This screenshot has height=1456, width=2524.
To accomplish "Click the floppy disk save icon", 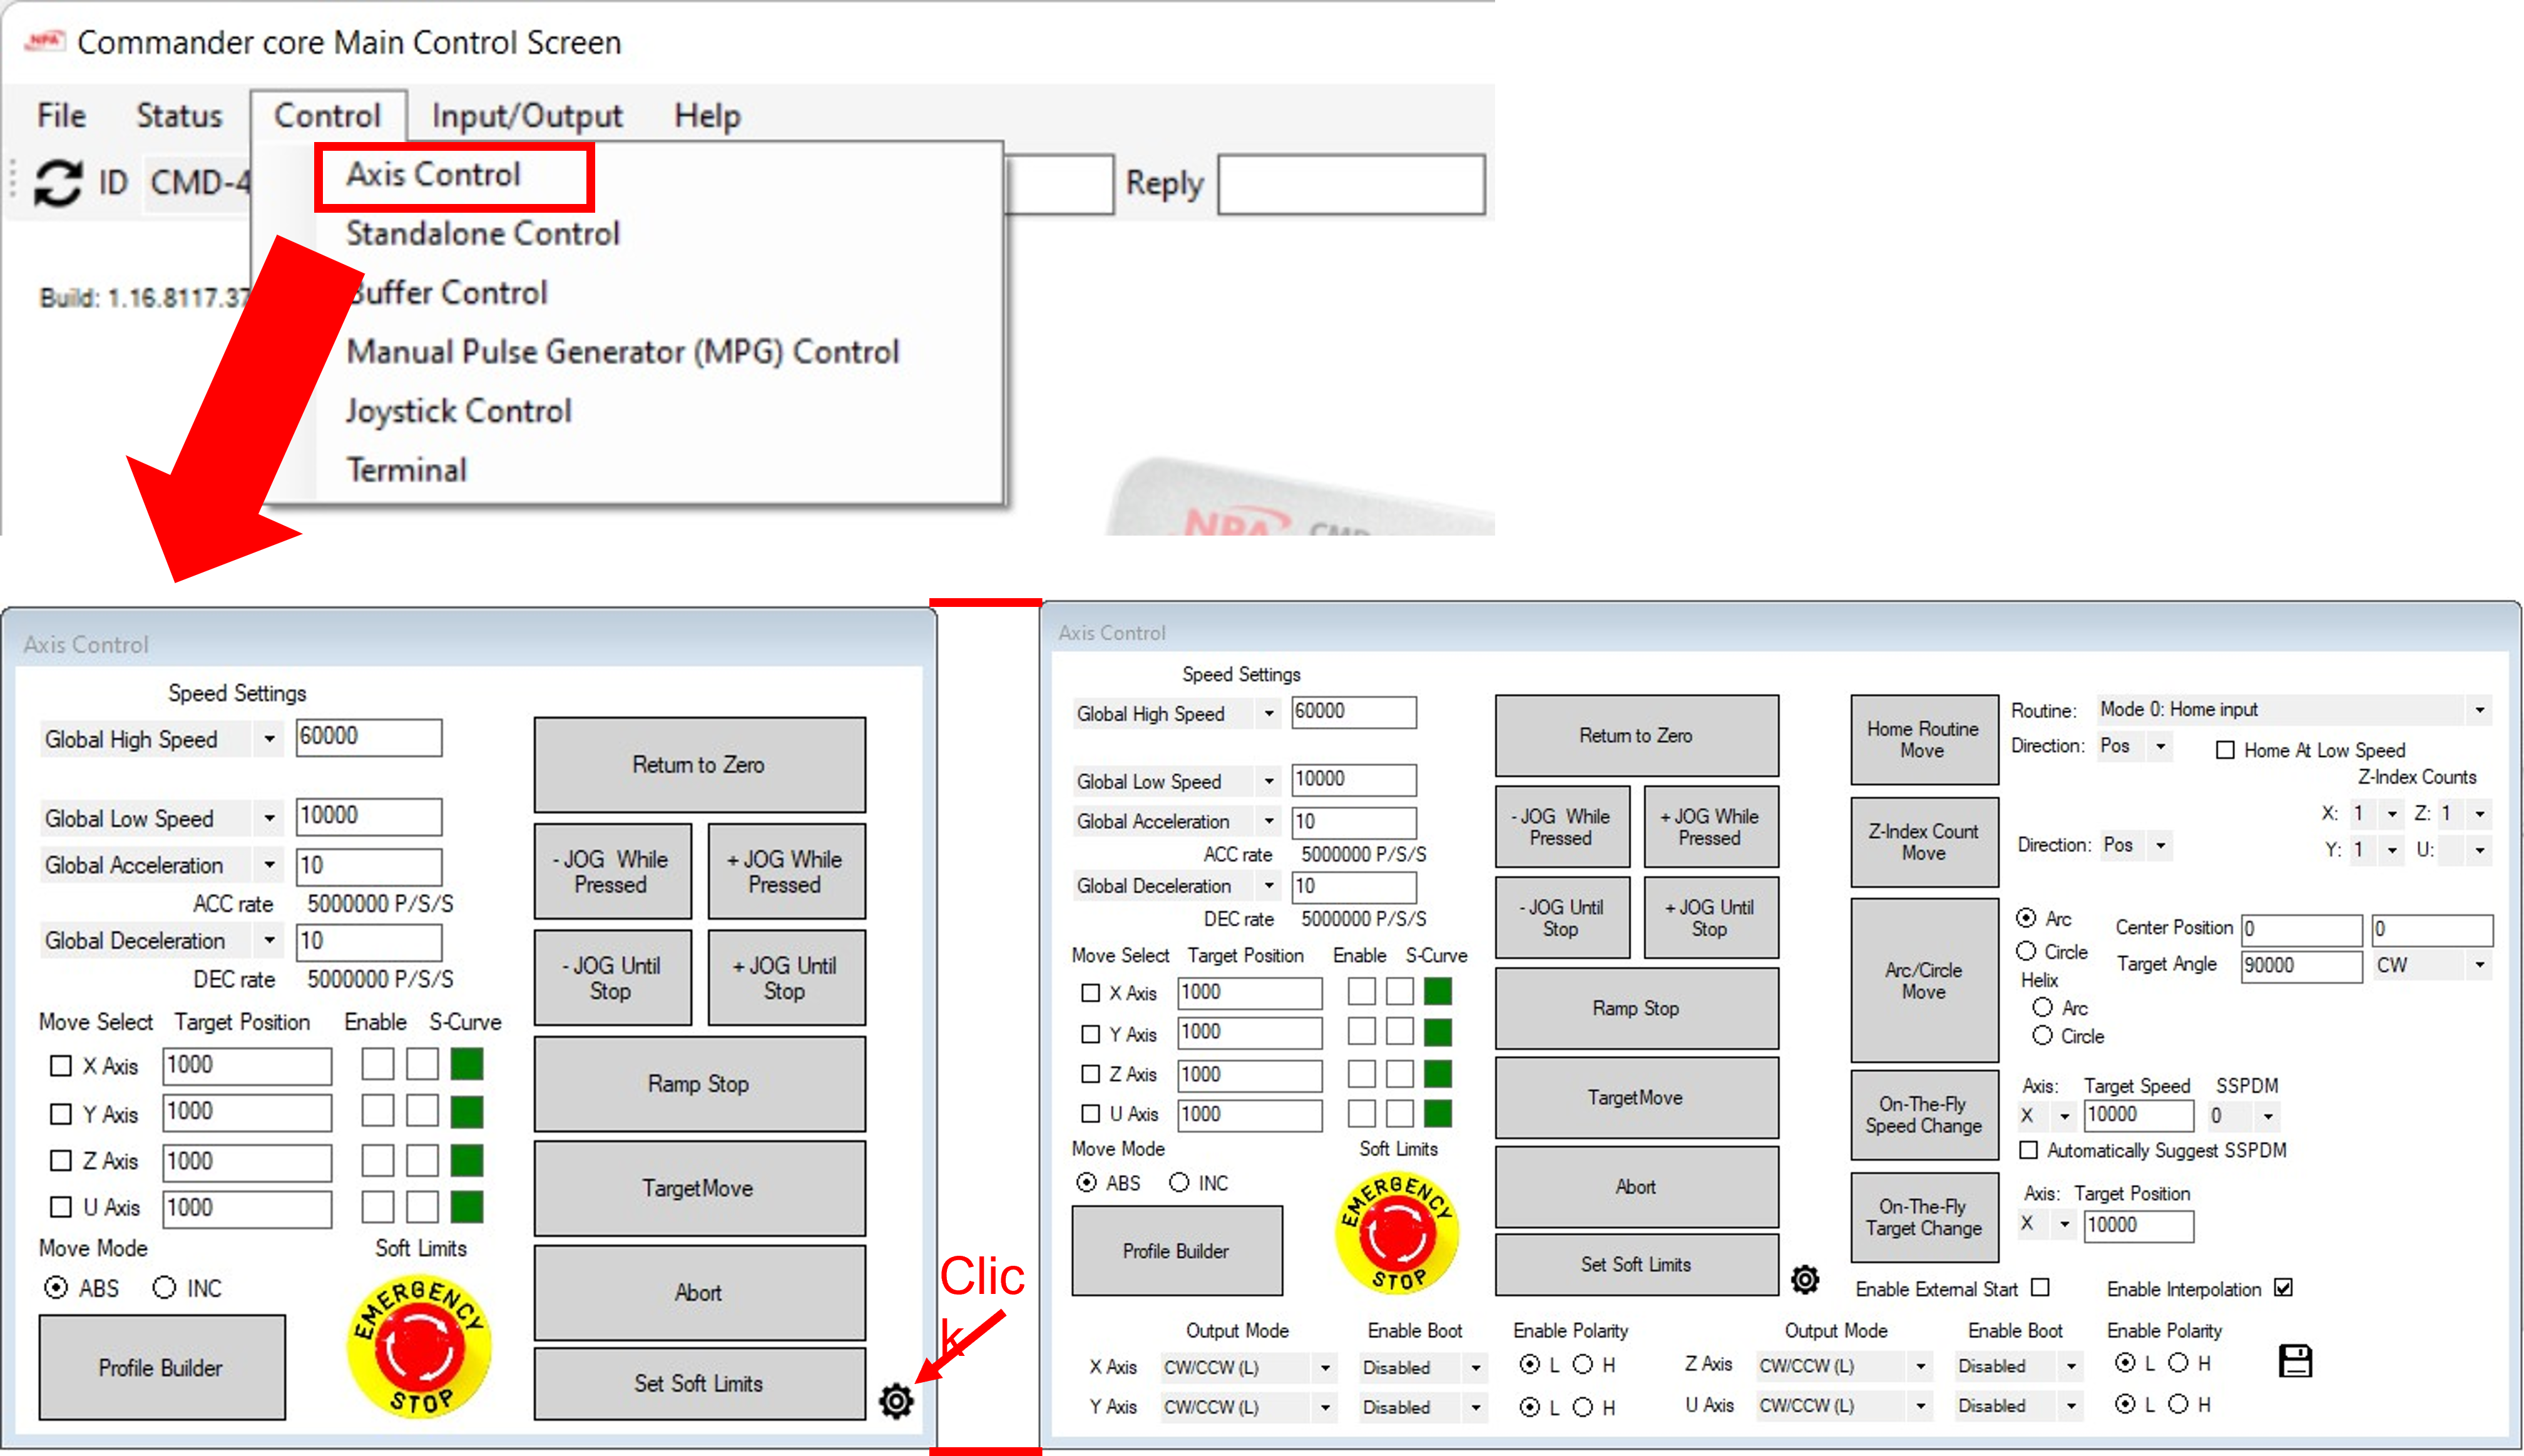I will tap(2296, 1361).
